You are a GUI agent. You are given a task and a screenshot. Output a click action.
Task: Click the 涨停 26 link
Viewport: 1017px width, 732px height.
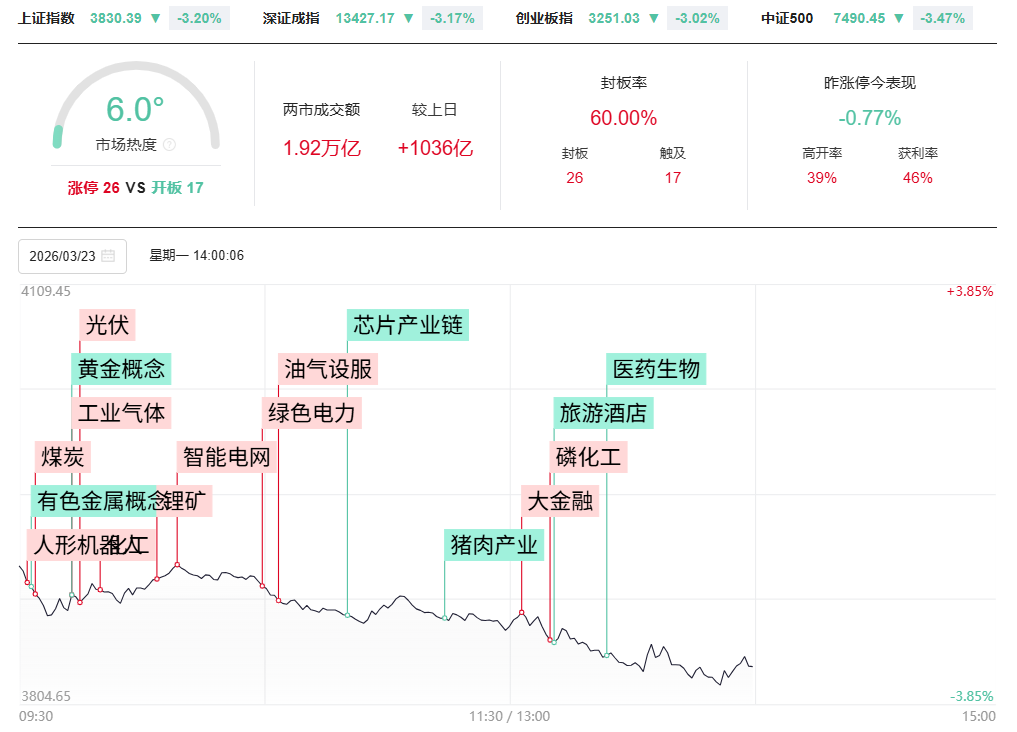point(94,187)
